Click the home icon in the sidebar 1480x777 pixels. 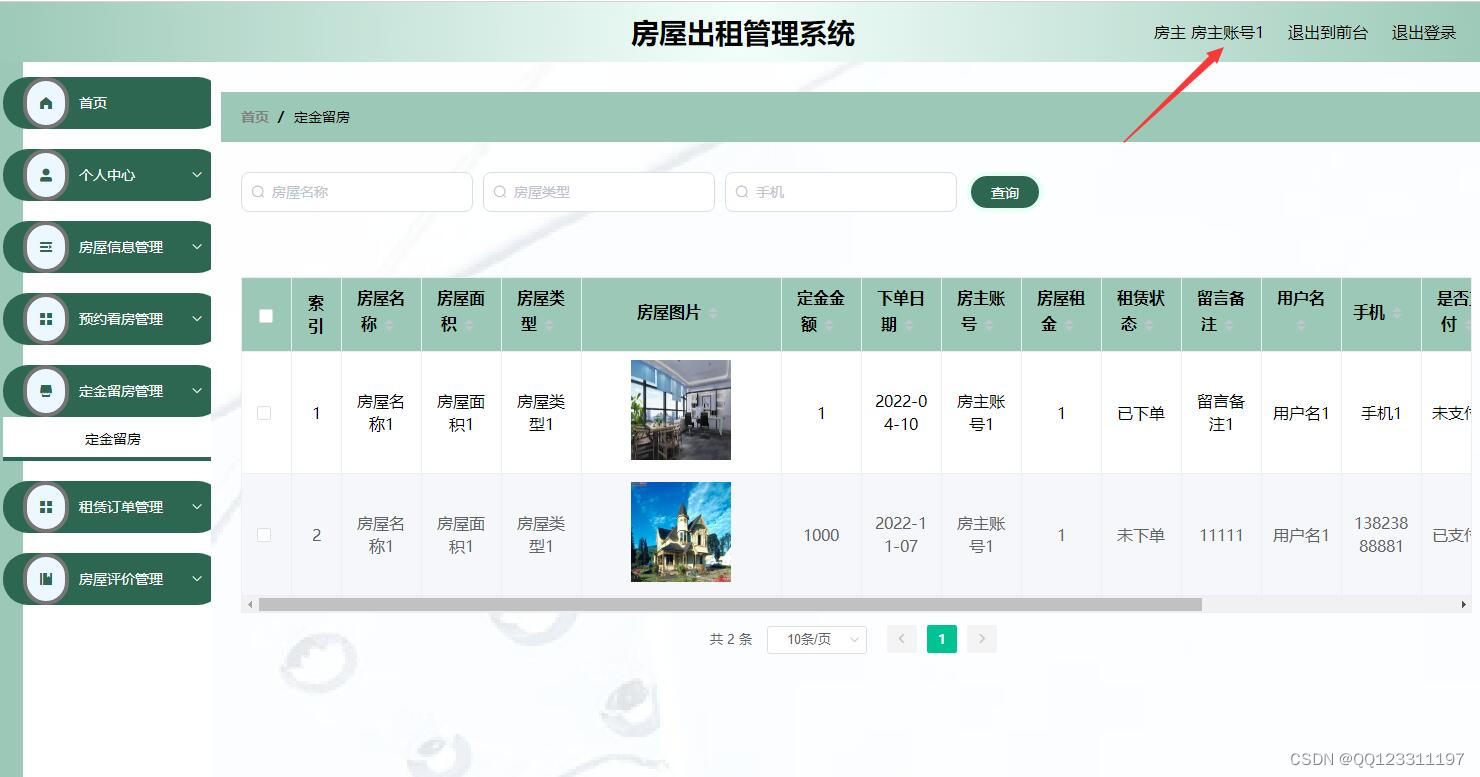click(x=46, y=103)
